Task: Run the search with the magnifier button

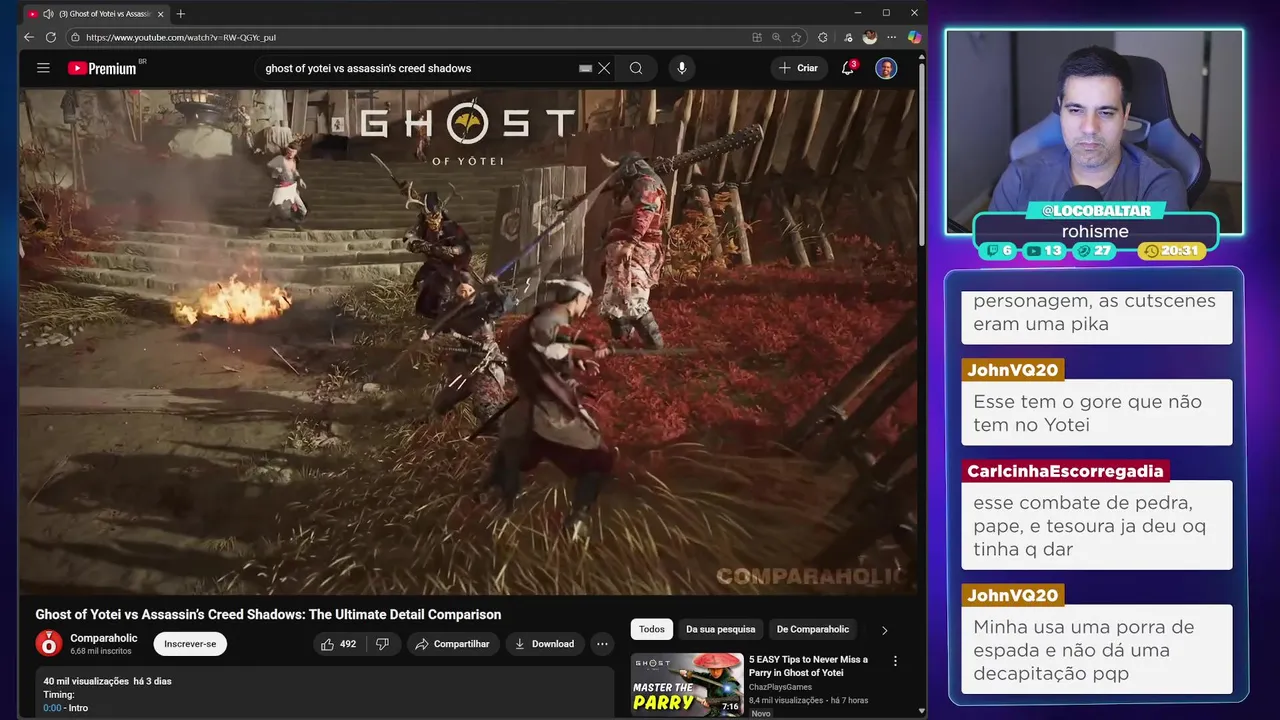Action: [x=636, y=68]
